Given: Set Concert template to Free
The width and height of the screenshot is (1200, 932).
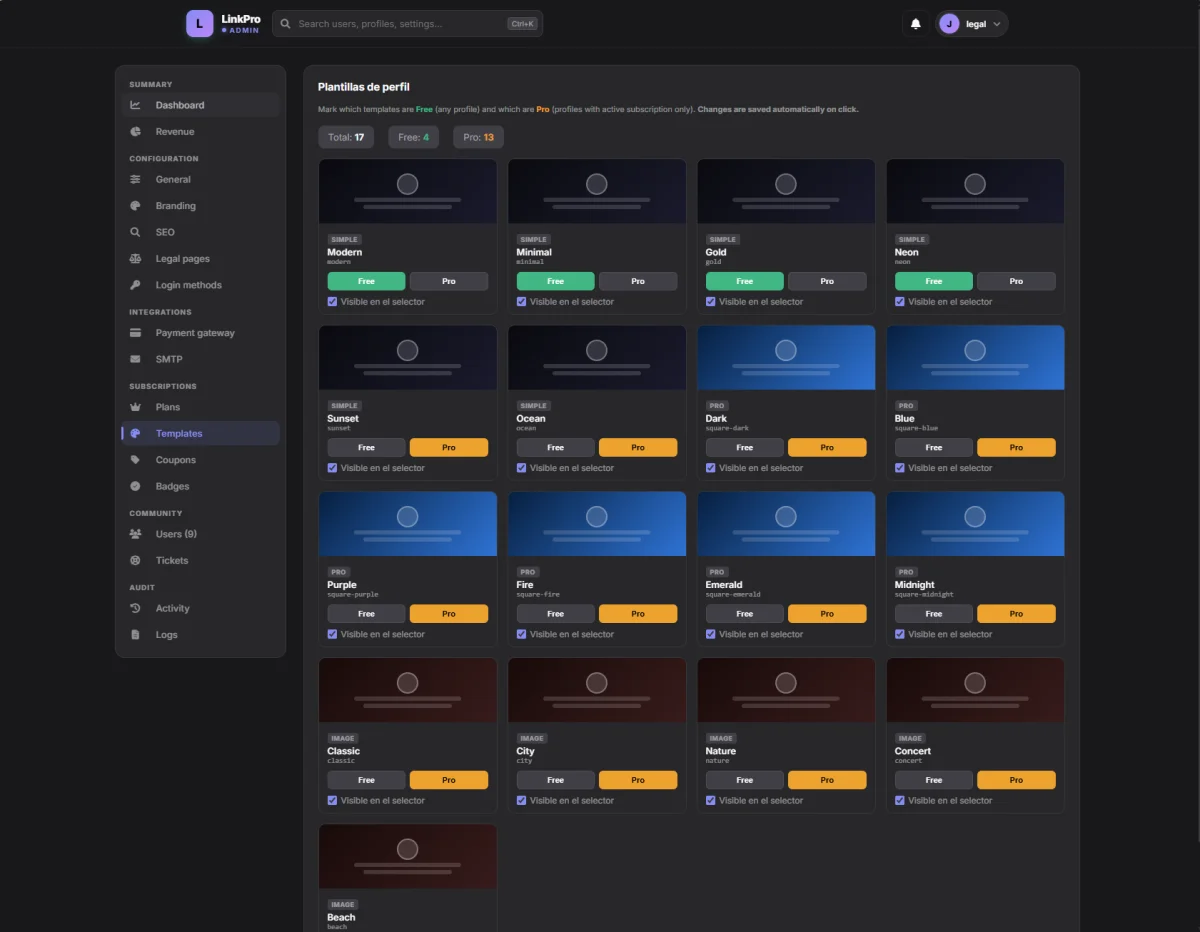Looking at the screenshot, I should (934, 780).
